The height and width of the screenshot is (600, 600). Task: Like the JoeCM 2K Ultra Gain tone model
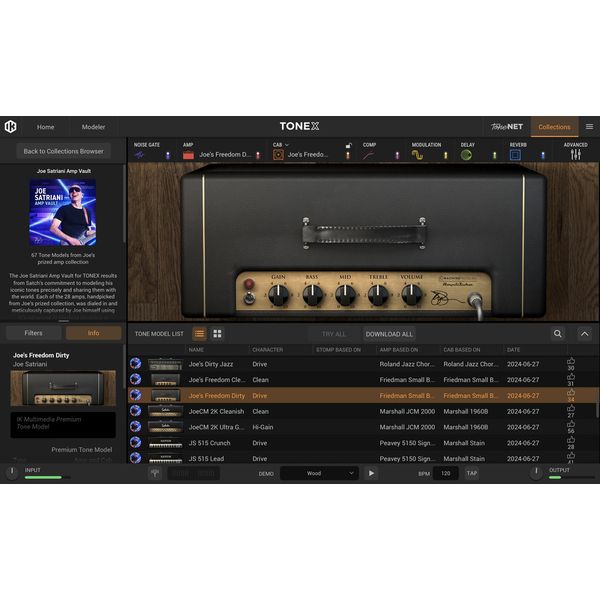(571, 424)
